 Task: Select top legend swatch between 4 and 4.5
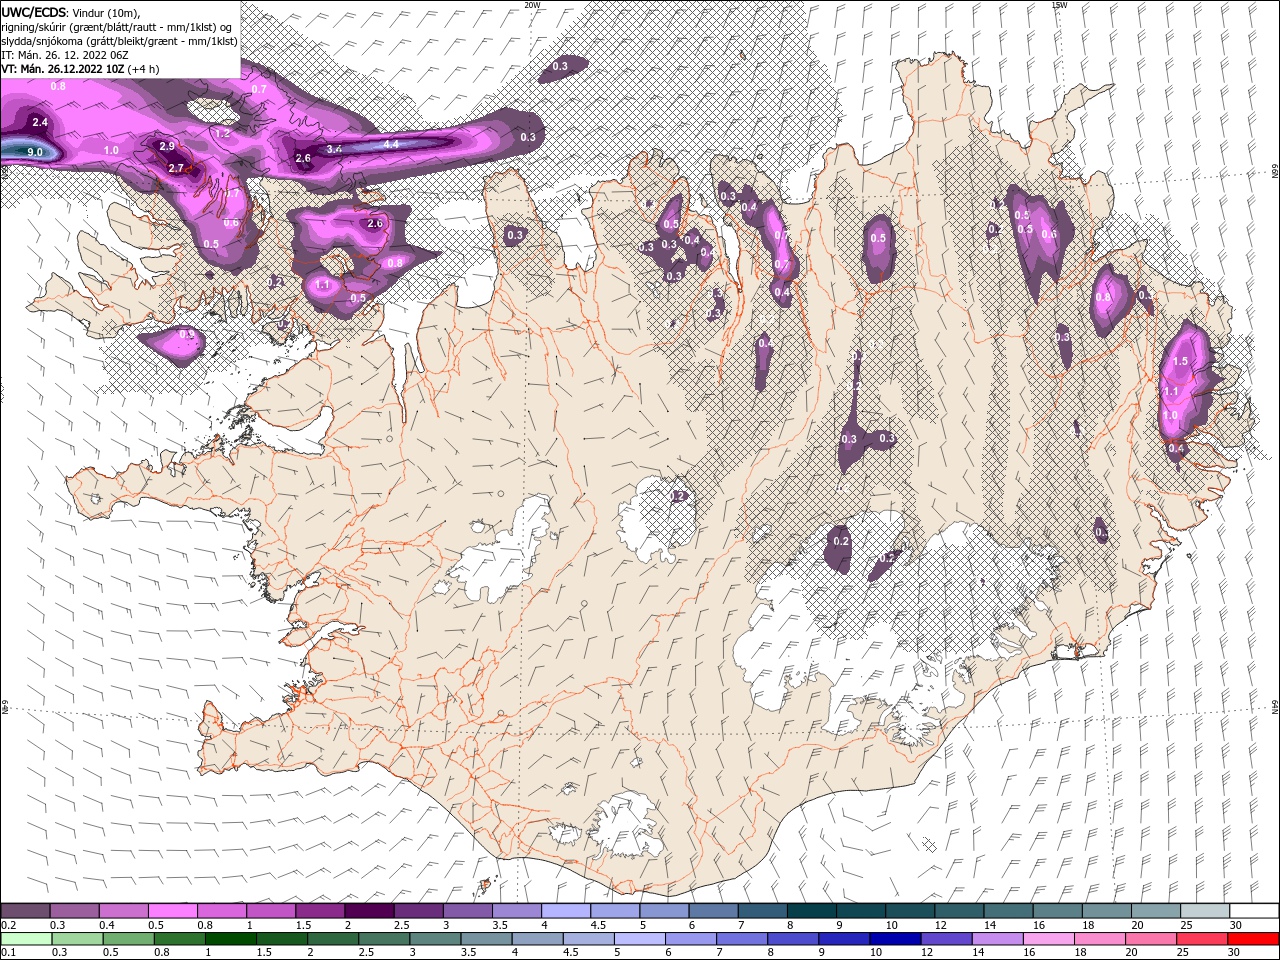[564, 911]
